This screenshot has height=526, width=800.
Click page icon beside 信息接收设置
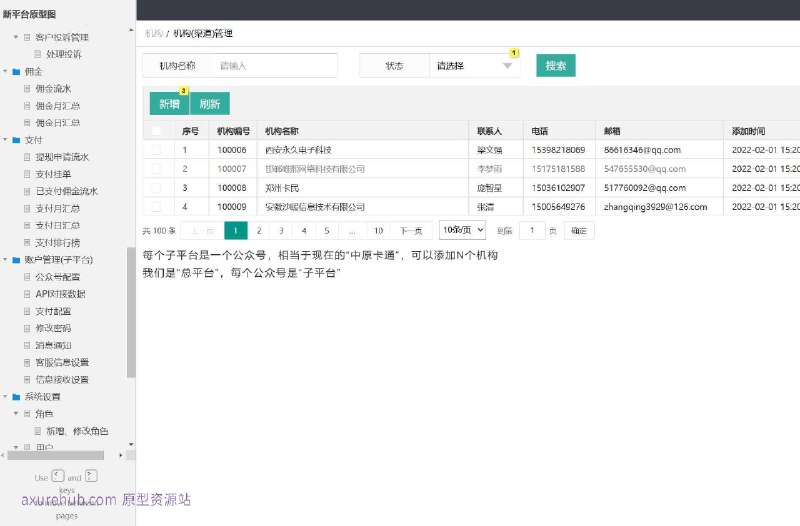pos(27,380)
